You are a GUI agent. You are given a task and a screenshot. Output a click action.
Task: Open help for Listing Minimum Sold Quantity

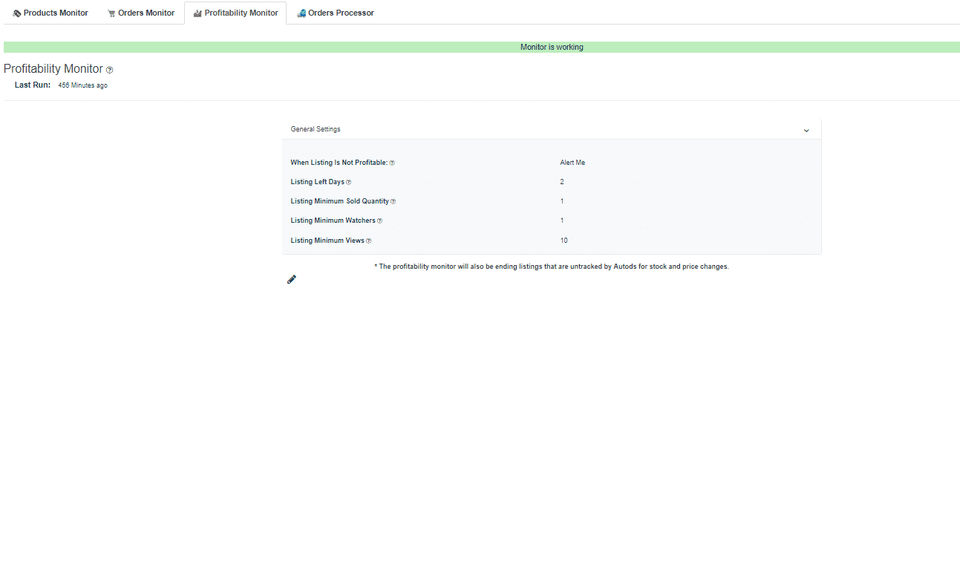tap(393, 201)
